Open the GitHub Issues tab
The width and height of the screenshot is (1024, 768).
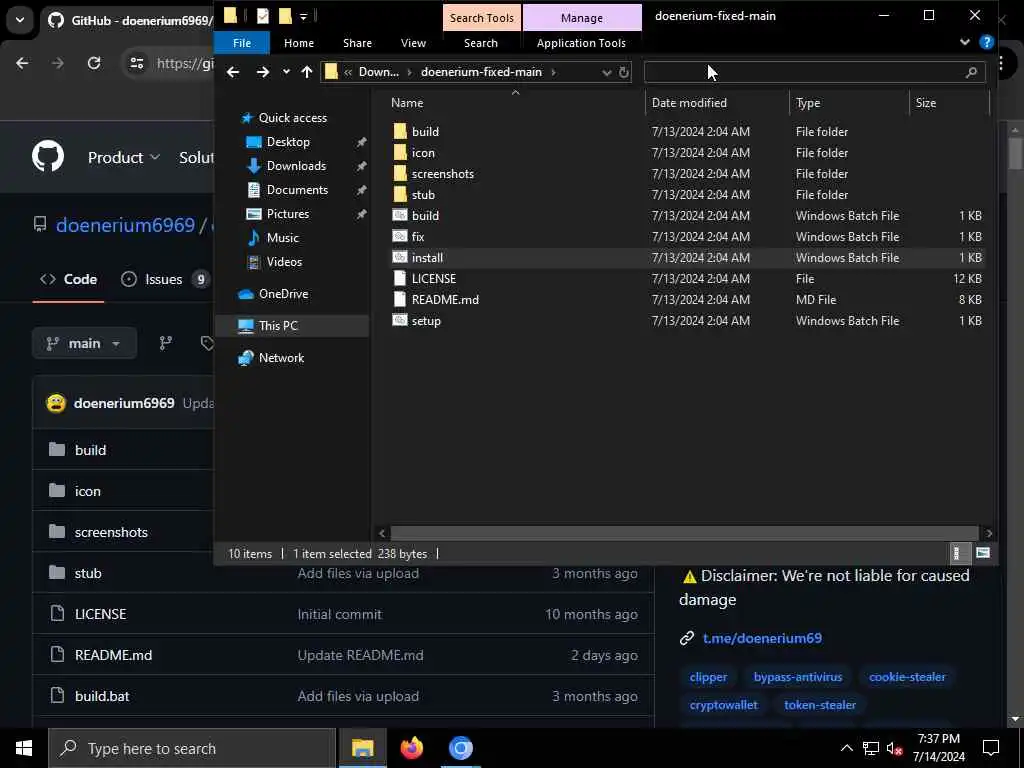[165, 280]
